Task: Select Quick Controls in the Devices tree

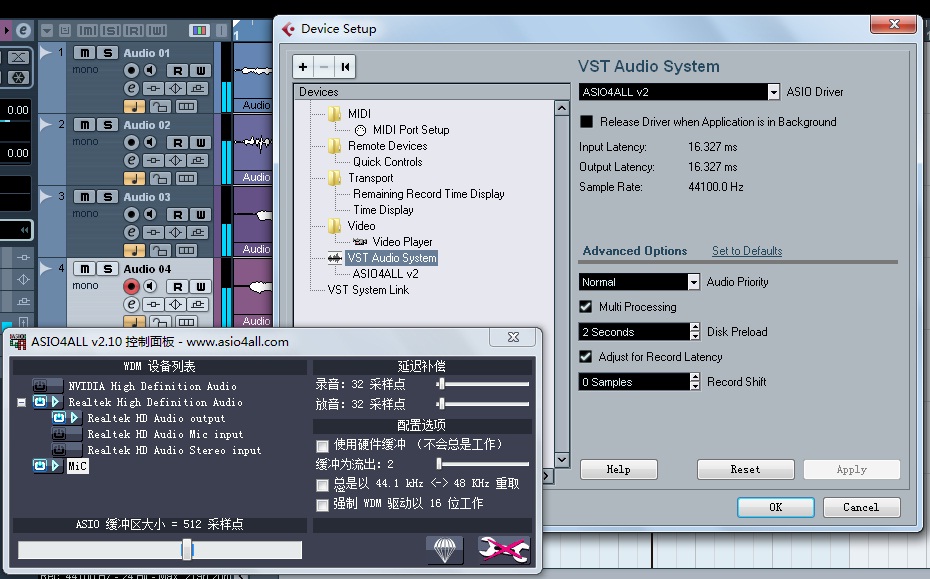Action: 388,162
